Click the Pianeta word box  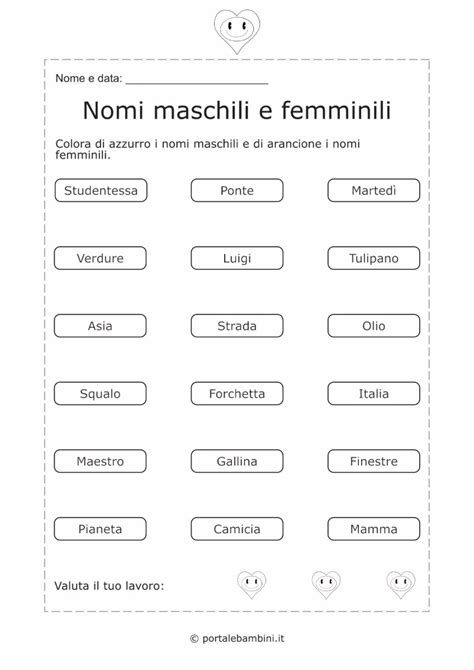point(100,529)
